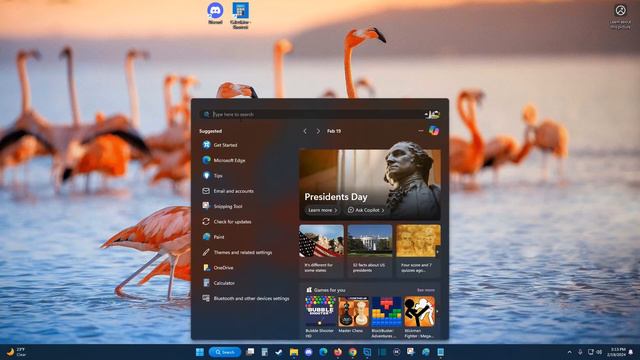Screen dimensions: 640x360
Task: Click the Copilot icon in search panel
Action: pyautogui.click(x=433, y=131)
